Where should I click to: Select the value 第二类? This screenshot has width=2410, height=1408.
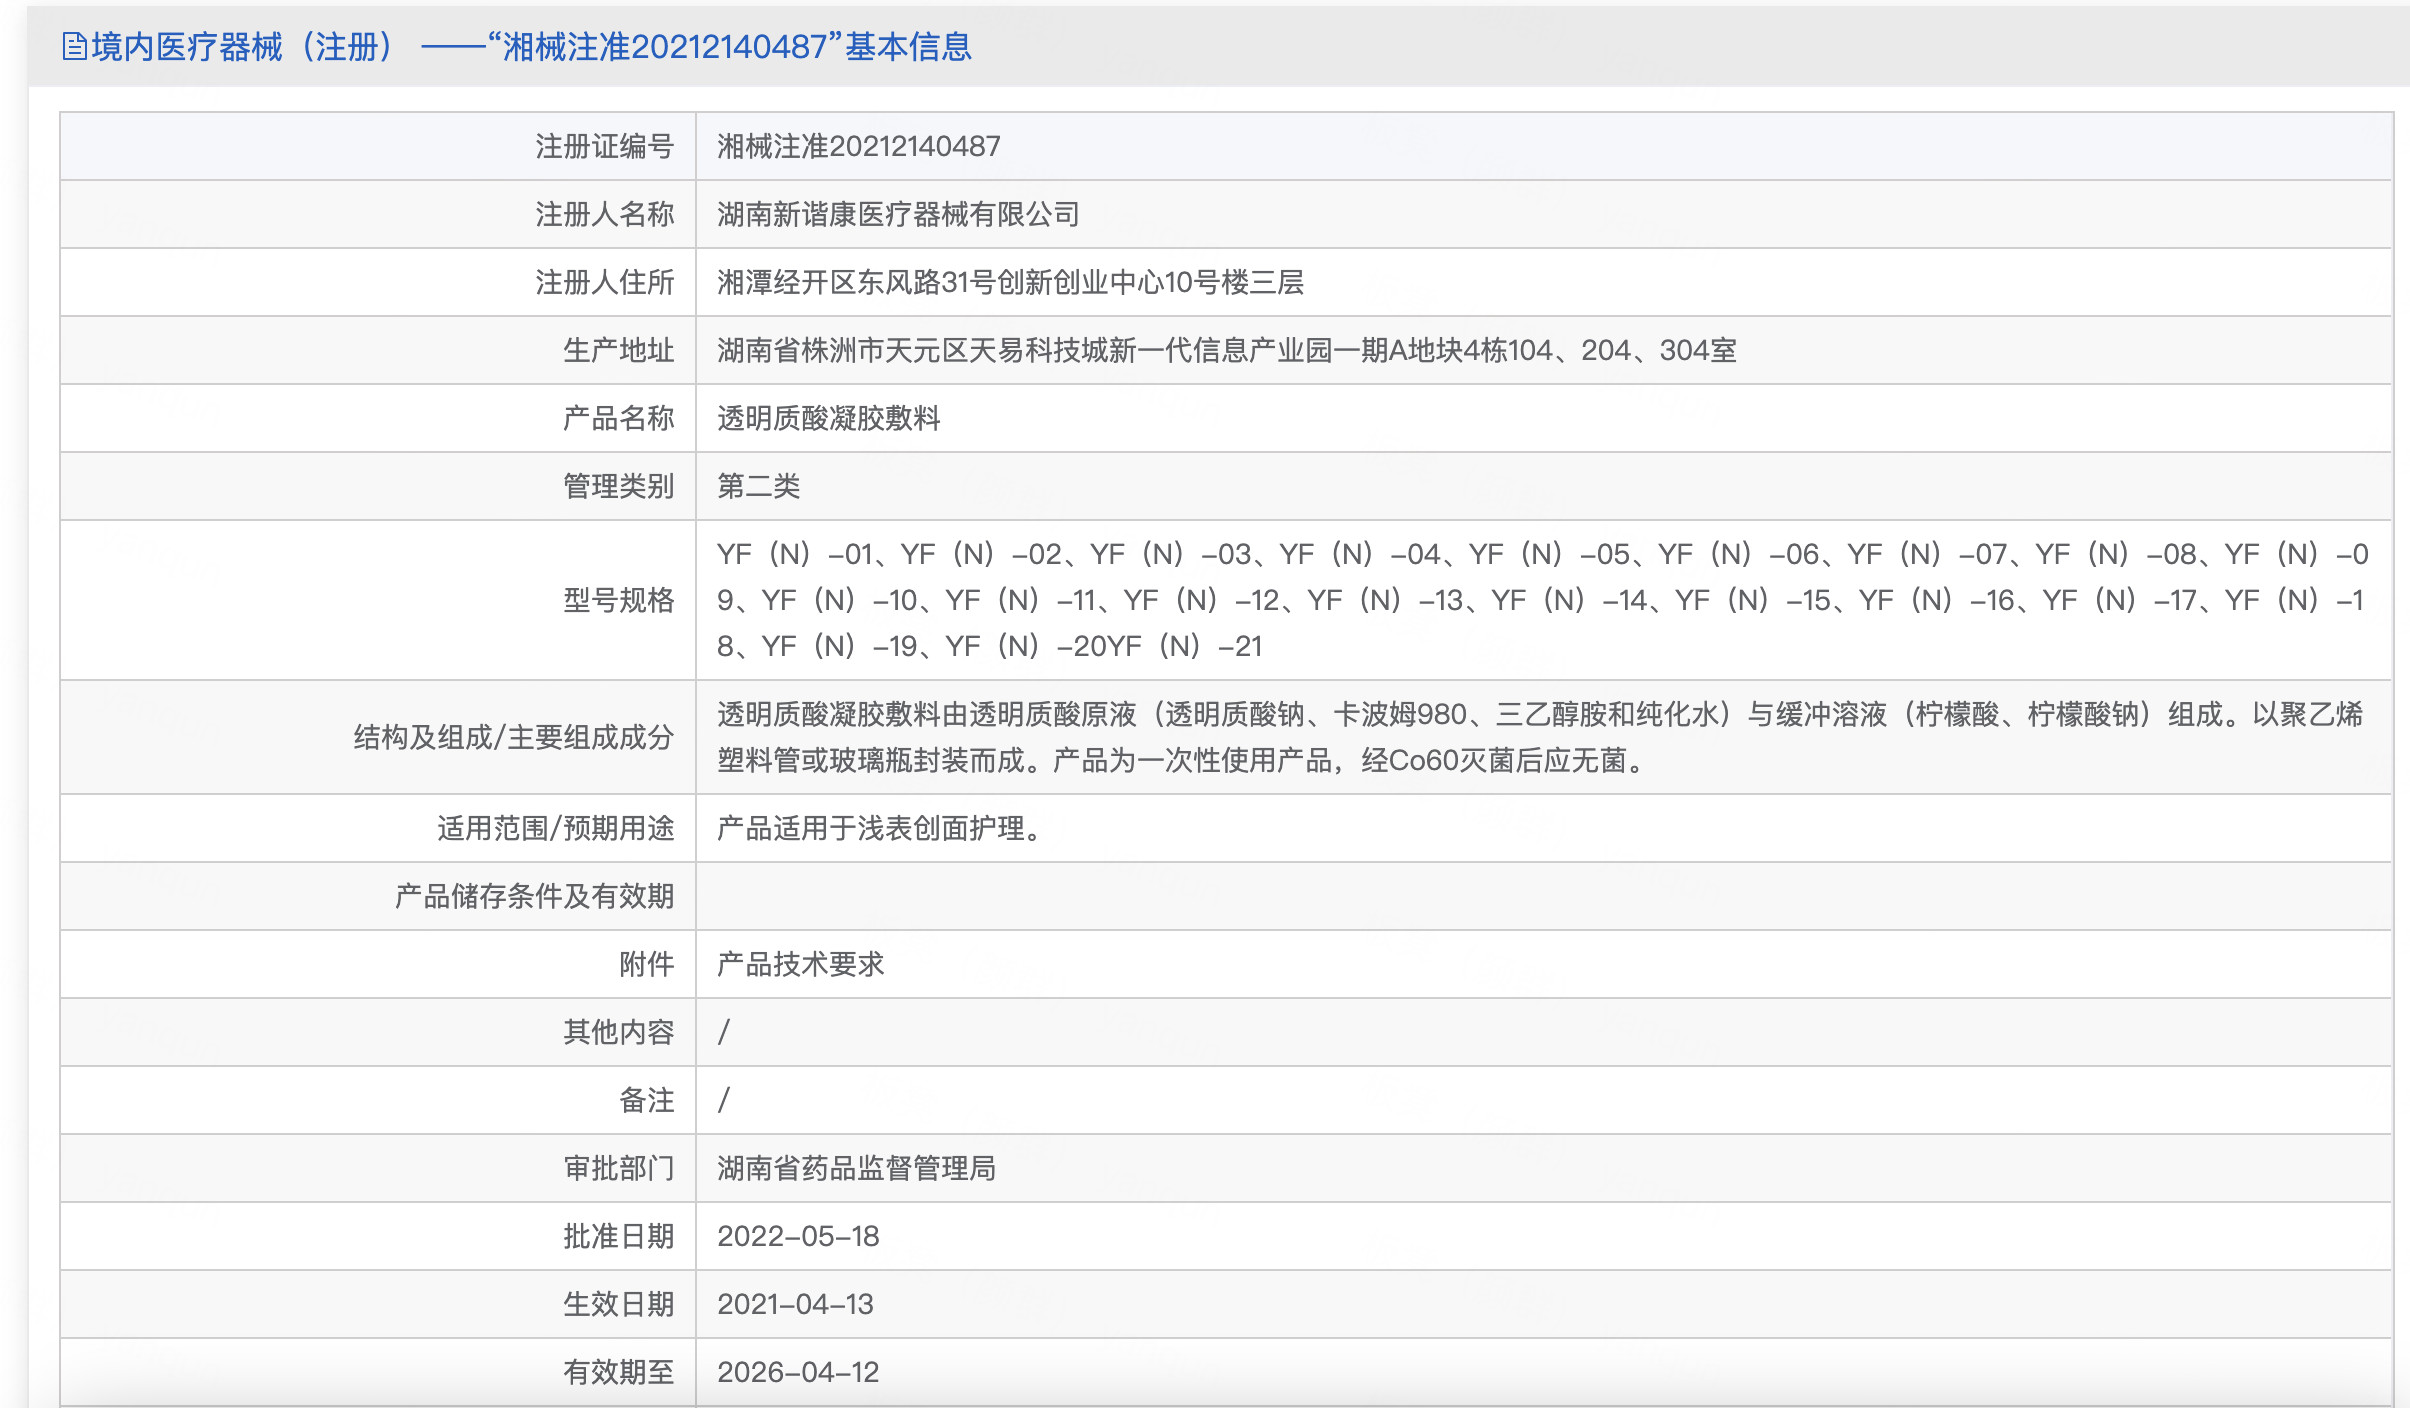[x=758, y=486]
